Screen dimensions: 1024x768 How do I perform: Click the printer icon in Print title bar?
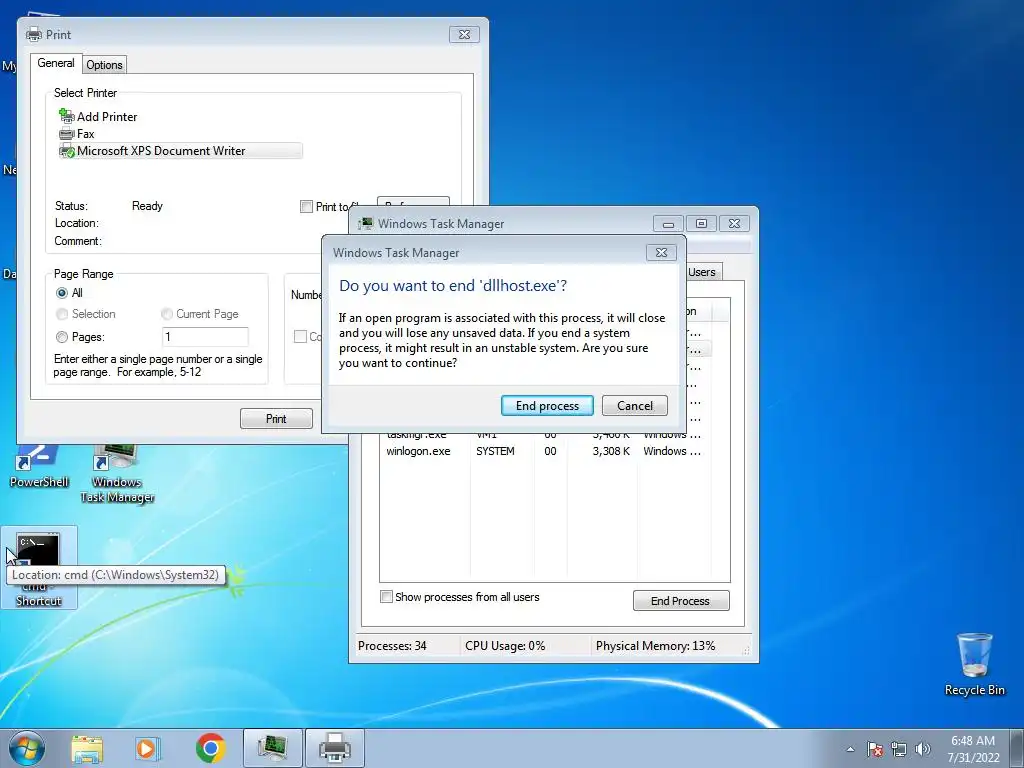pyautogui.click(x=34, y=35)
